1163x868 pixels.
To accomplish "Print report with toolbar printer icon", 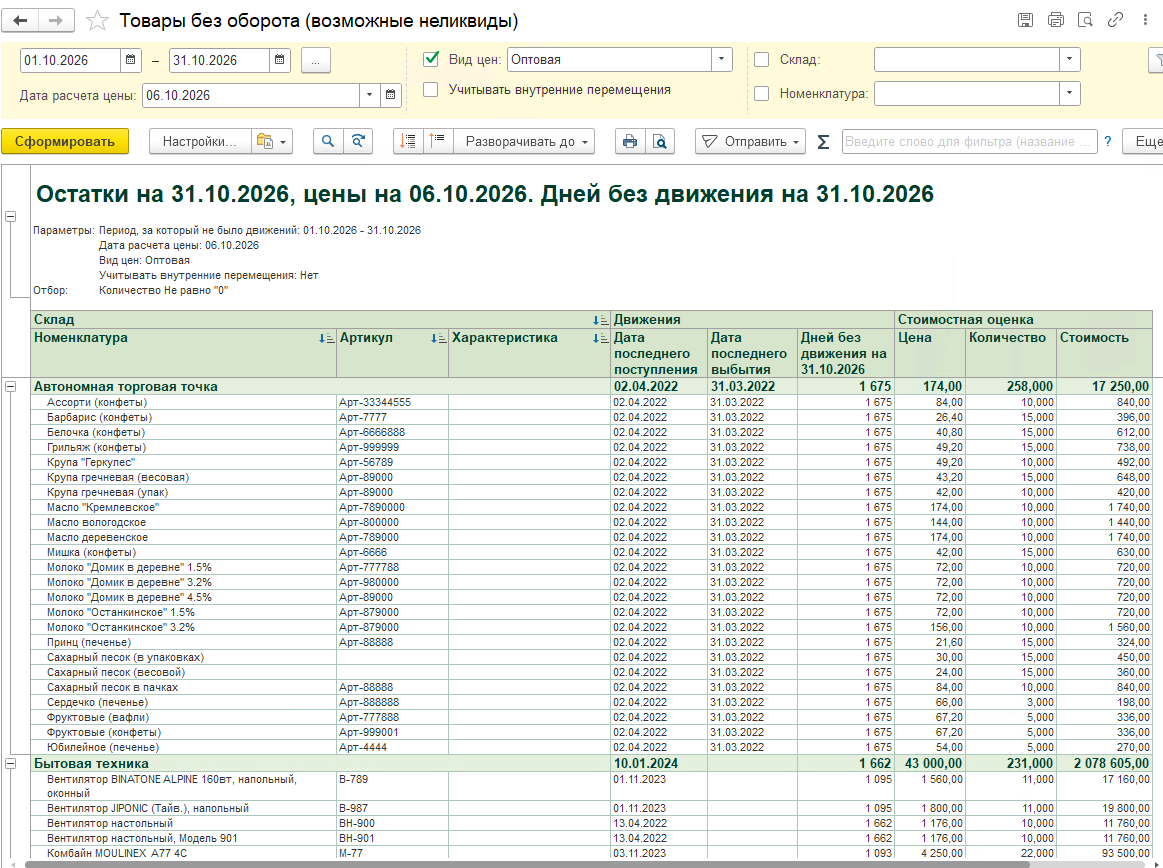I will coord(630,141).
